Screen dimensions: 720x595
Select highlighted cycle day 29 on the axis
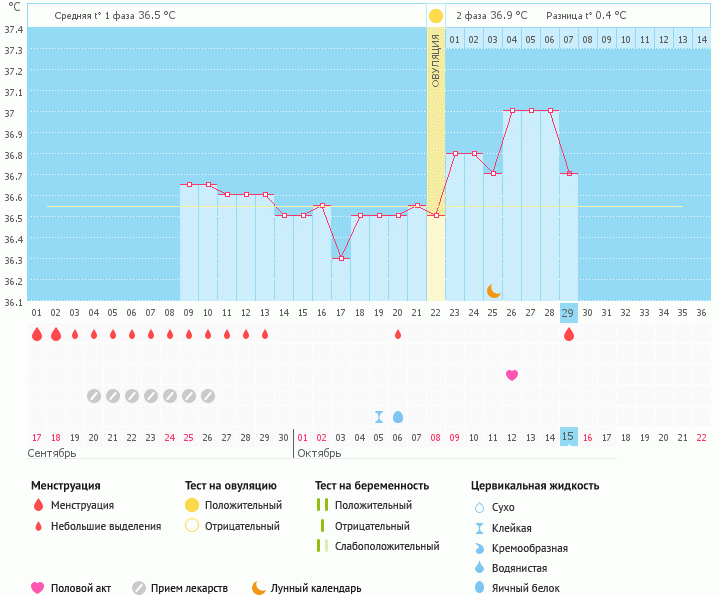coord(569,313)
